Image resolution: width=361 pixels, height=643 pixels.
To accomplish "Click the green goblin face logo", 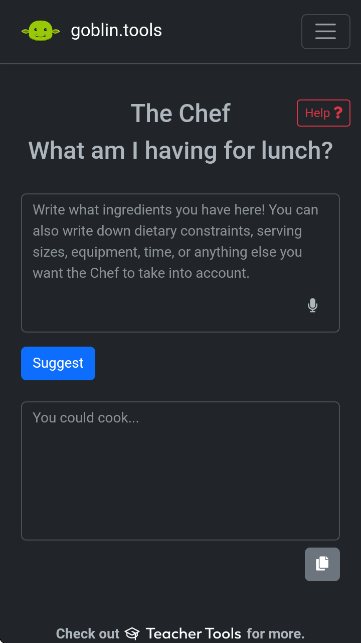I will tap(41, 31).
